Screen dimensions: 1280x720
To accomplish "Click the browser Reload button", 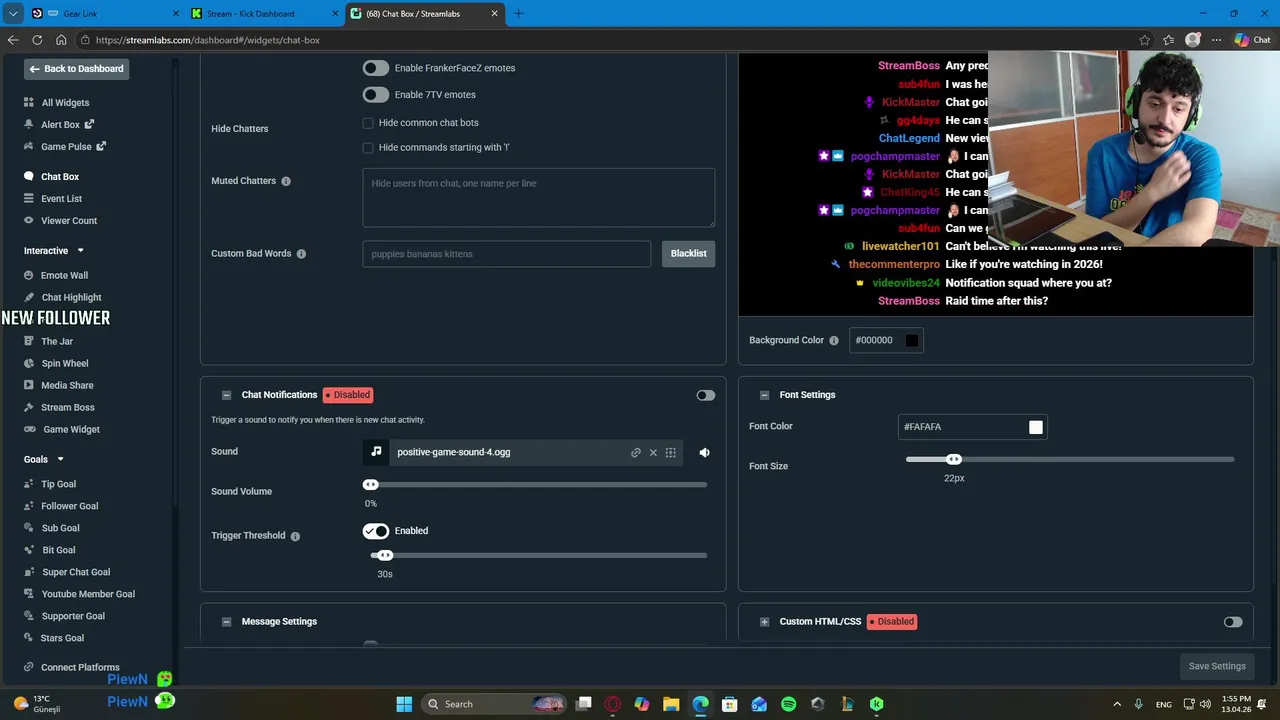I will [37, 40].
